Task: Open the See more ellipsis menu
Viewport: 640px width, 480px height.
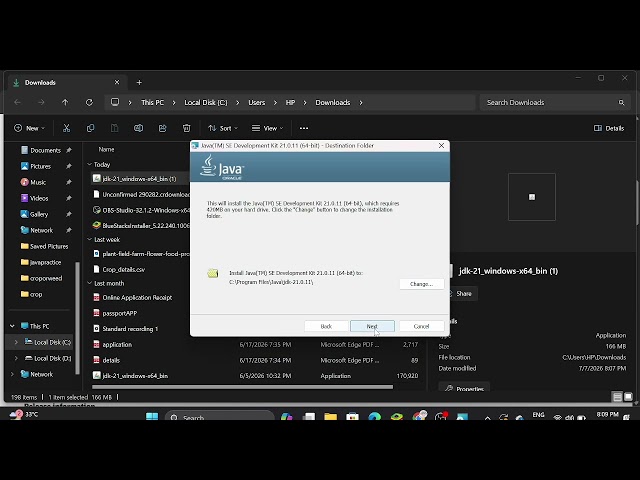Action: (x=304, y=128)
